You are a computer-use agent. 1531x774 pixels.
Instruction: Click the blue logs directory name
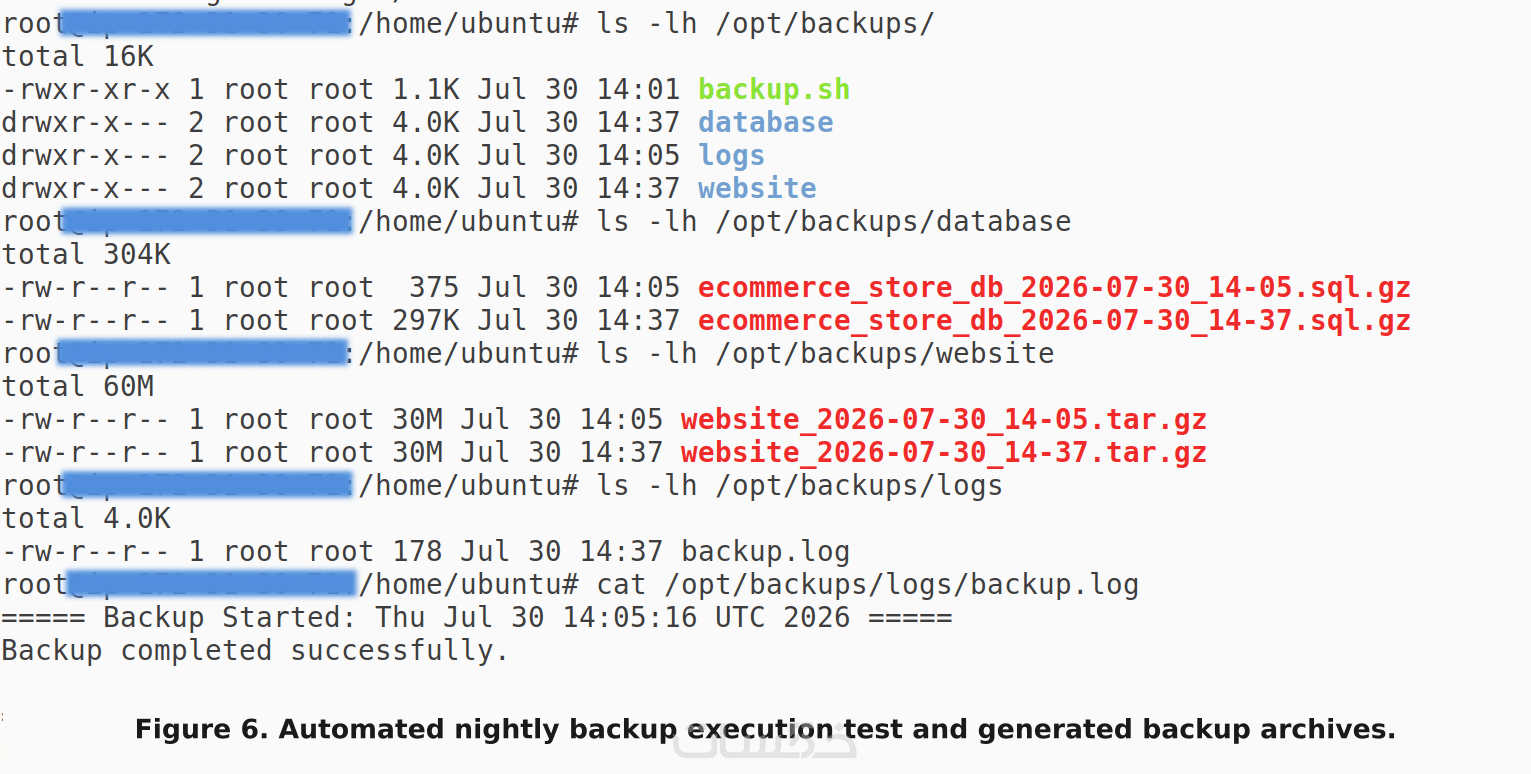[731, 156]
